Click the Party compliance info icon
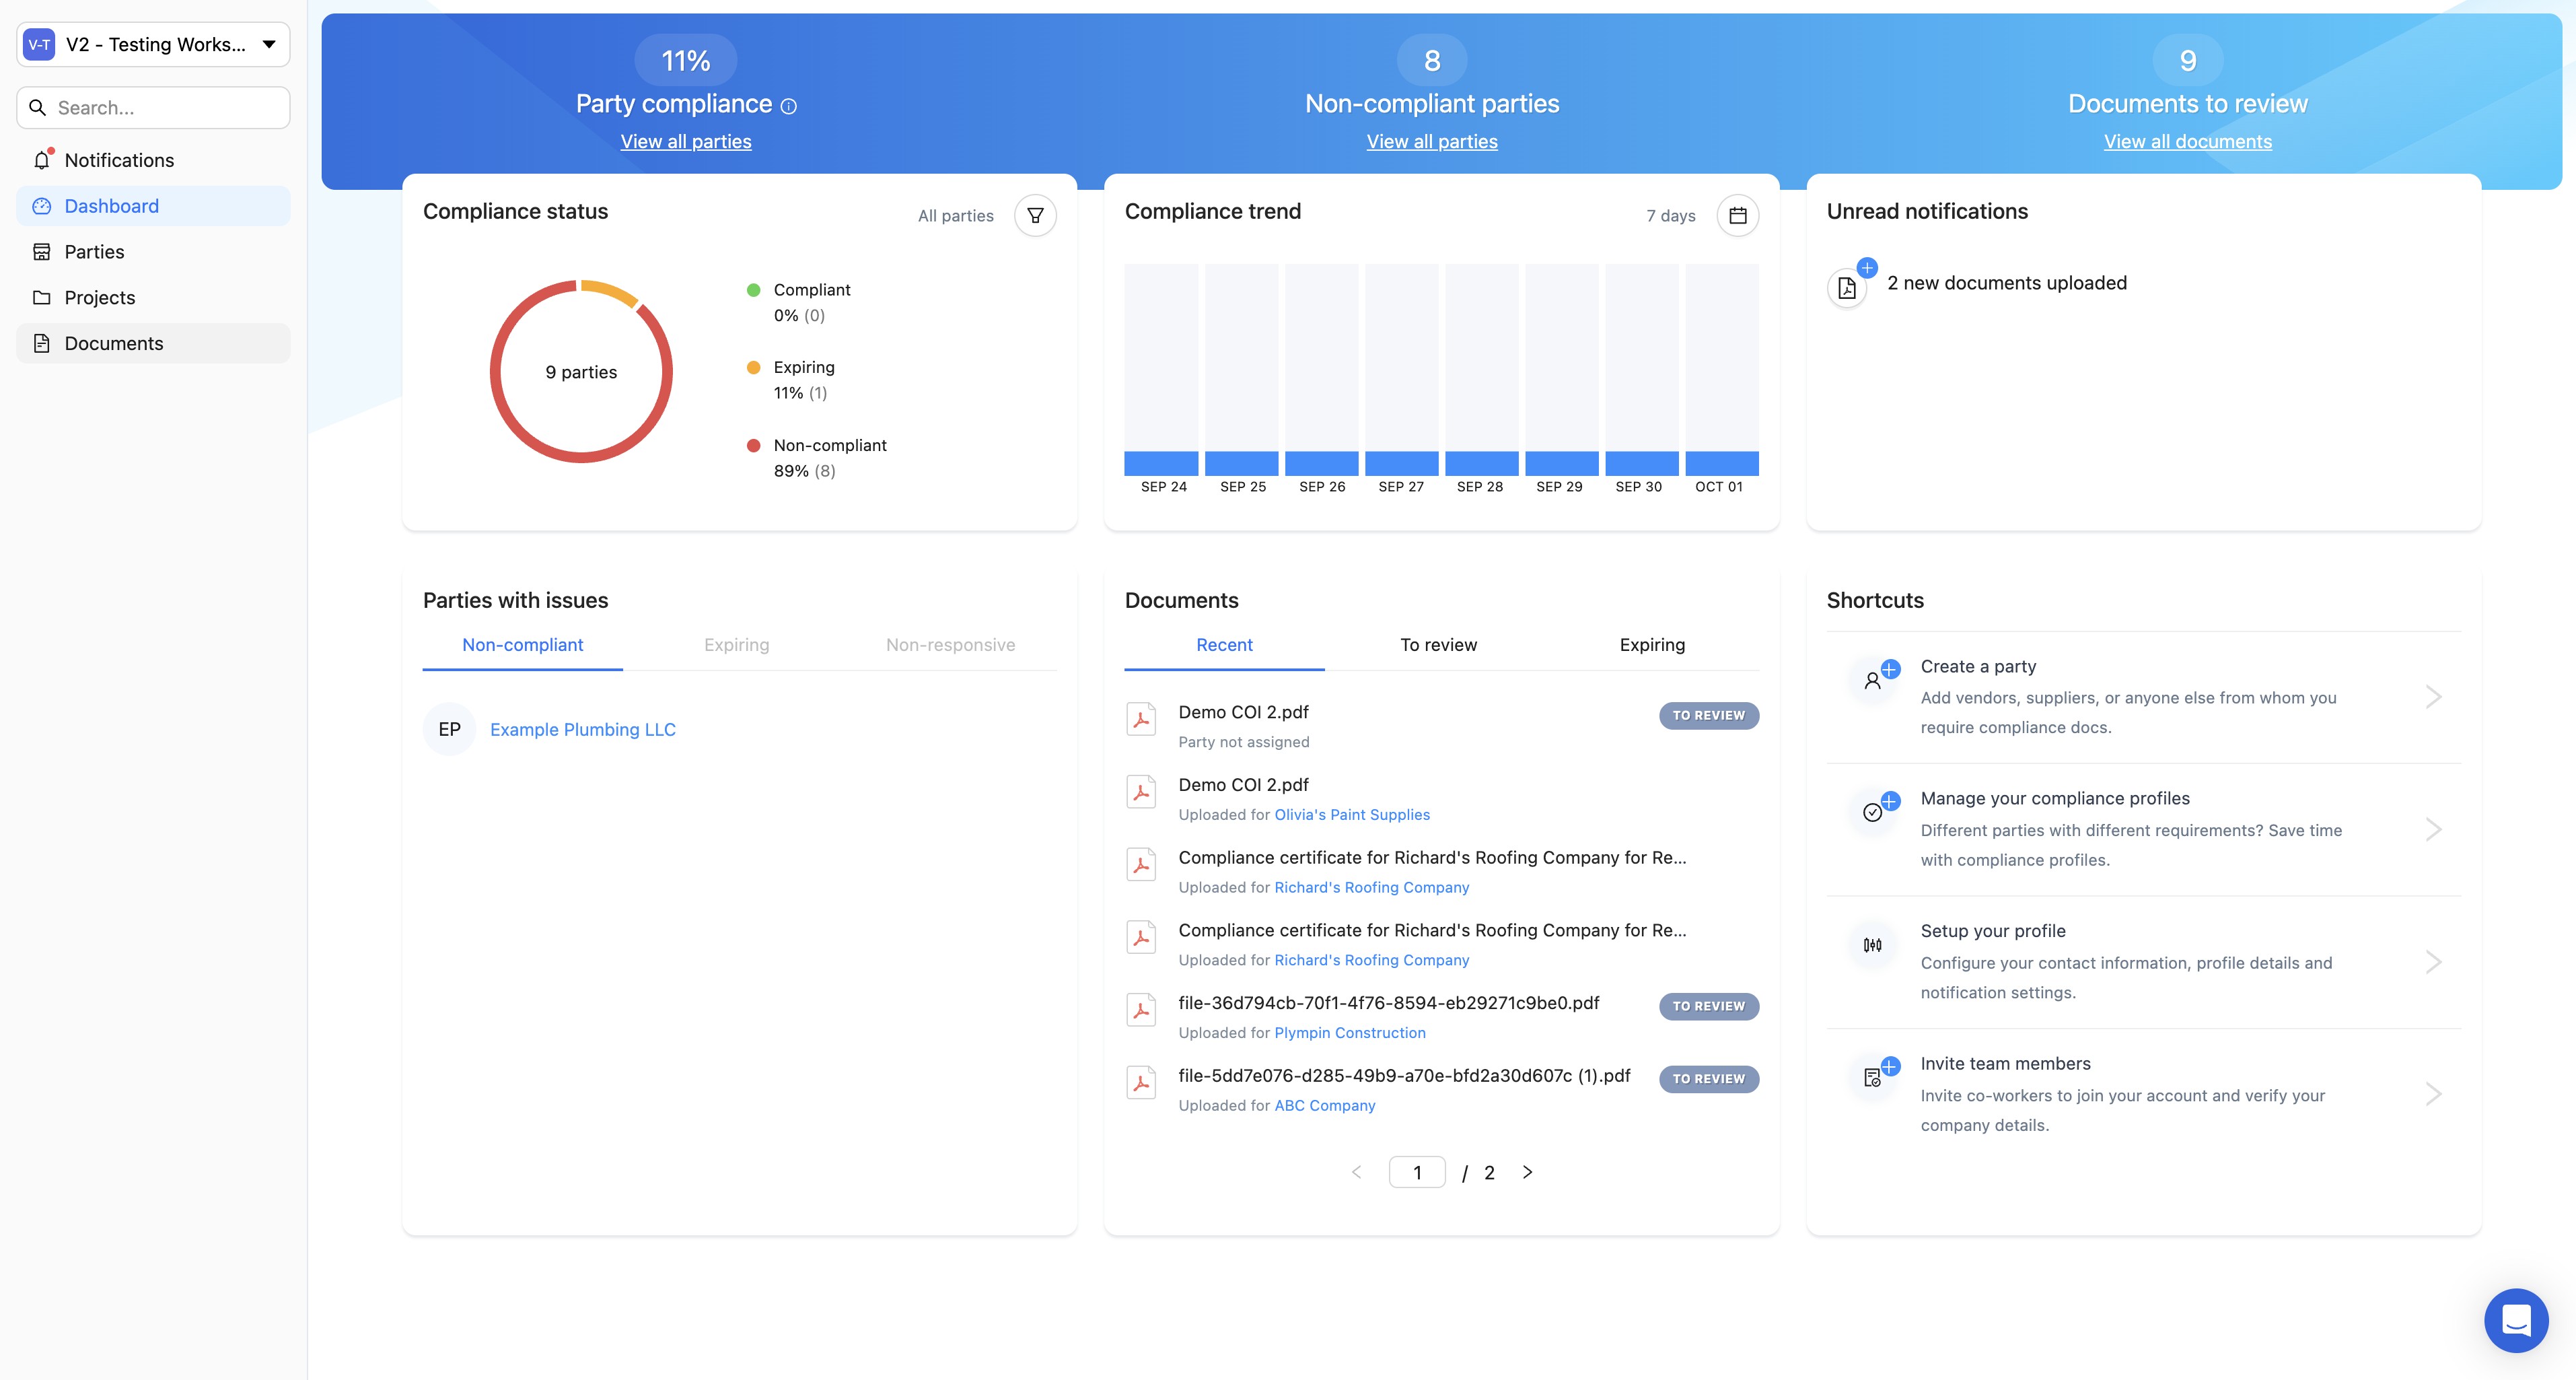 pyautogui.click(x=789, y=106)
